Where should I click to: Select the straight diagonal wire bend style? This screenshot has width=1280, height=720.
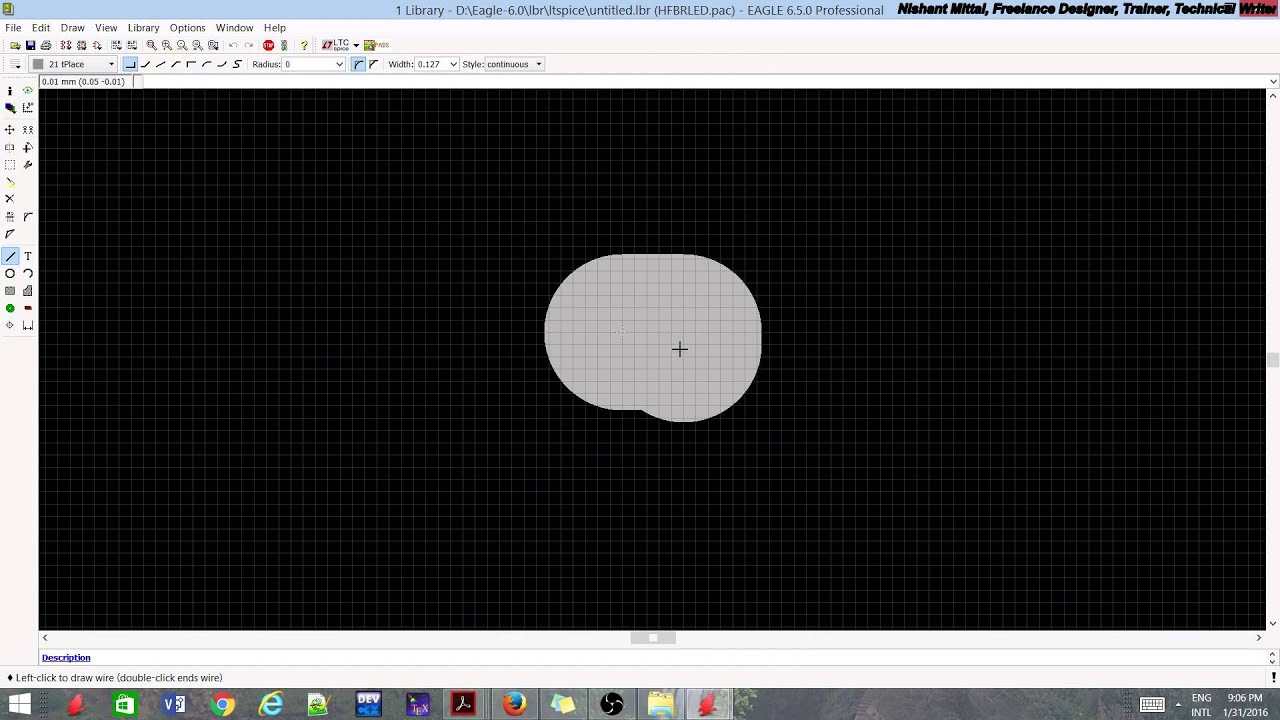pos(160,64)
